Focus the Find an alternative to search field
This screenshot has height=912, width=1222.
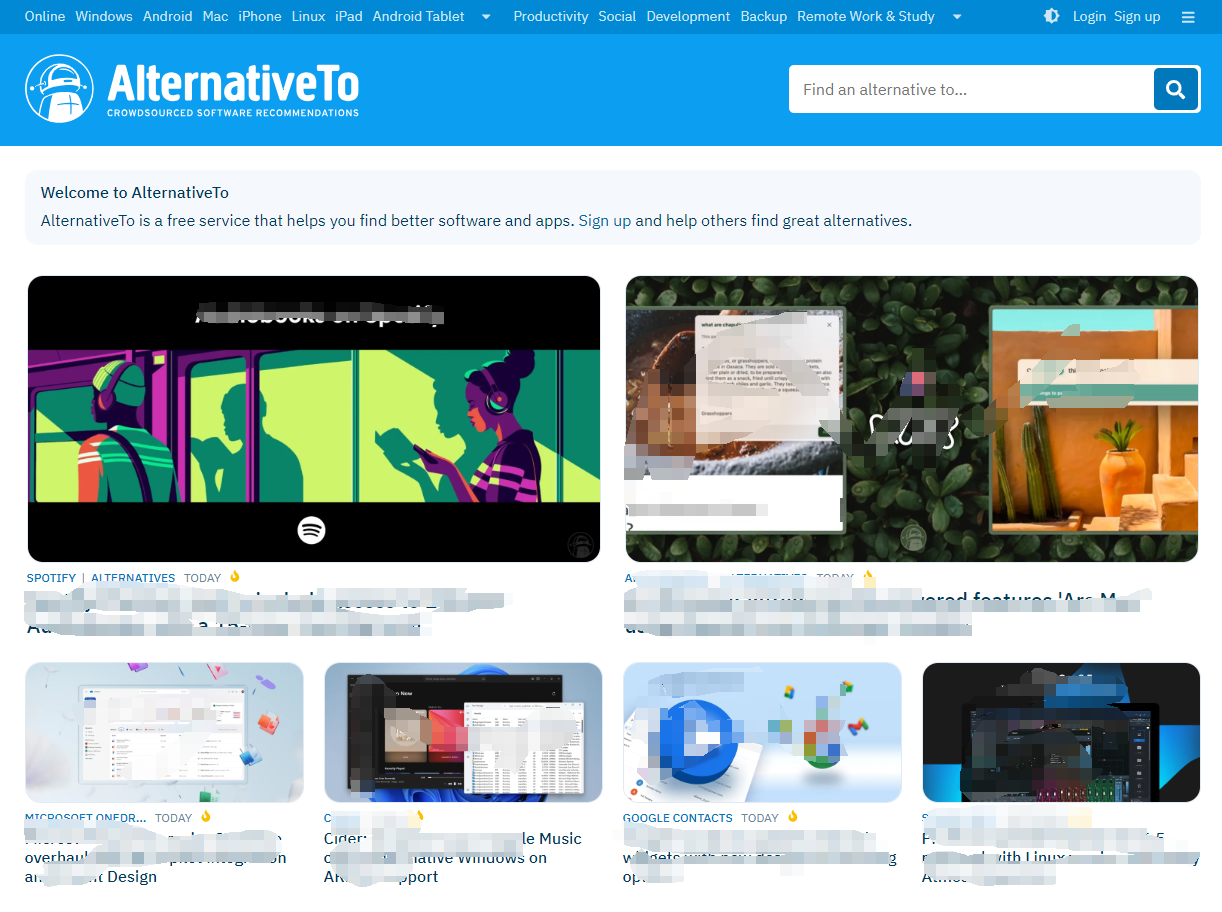(x=971, y=89)
